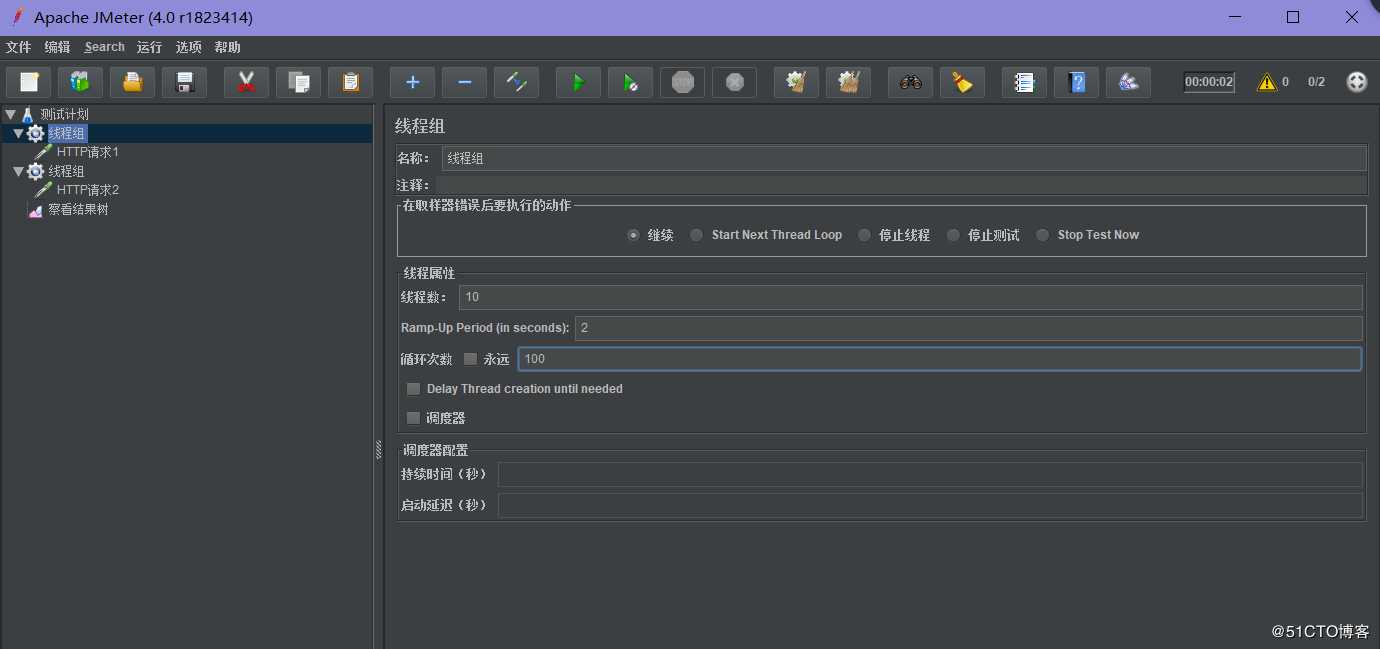
Task: Open search with binoculars icon
Action: pos(910,82)
